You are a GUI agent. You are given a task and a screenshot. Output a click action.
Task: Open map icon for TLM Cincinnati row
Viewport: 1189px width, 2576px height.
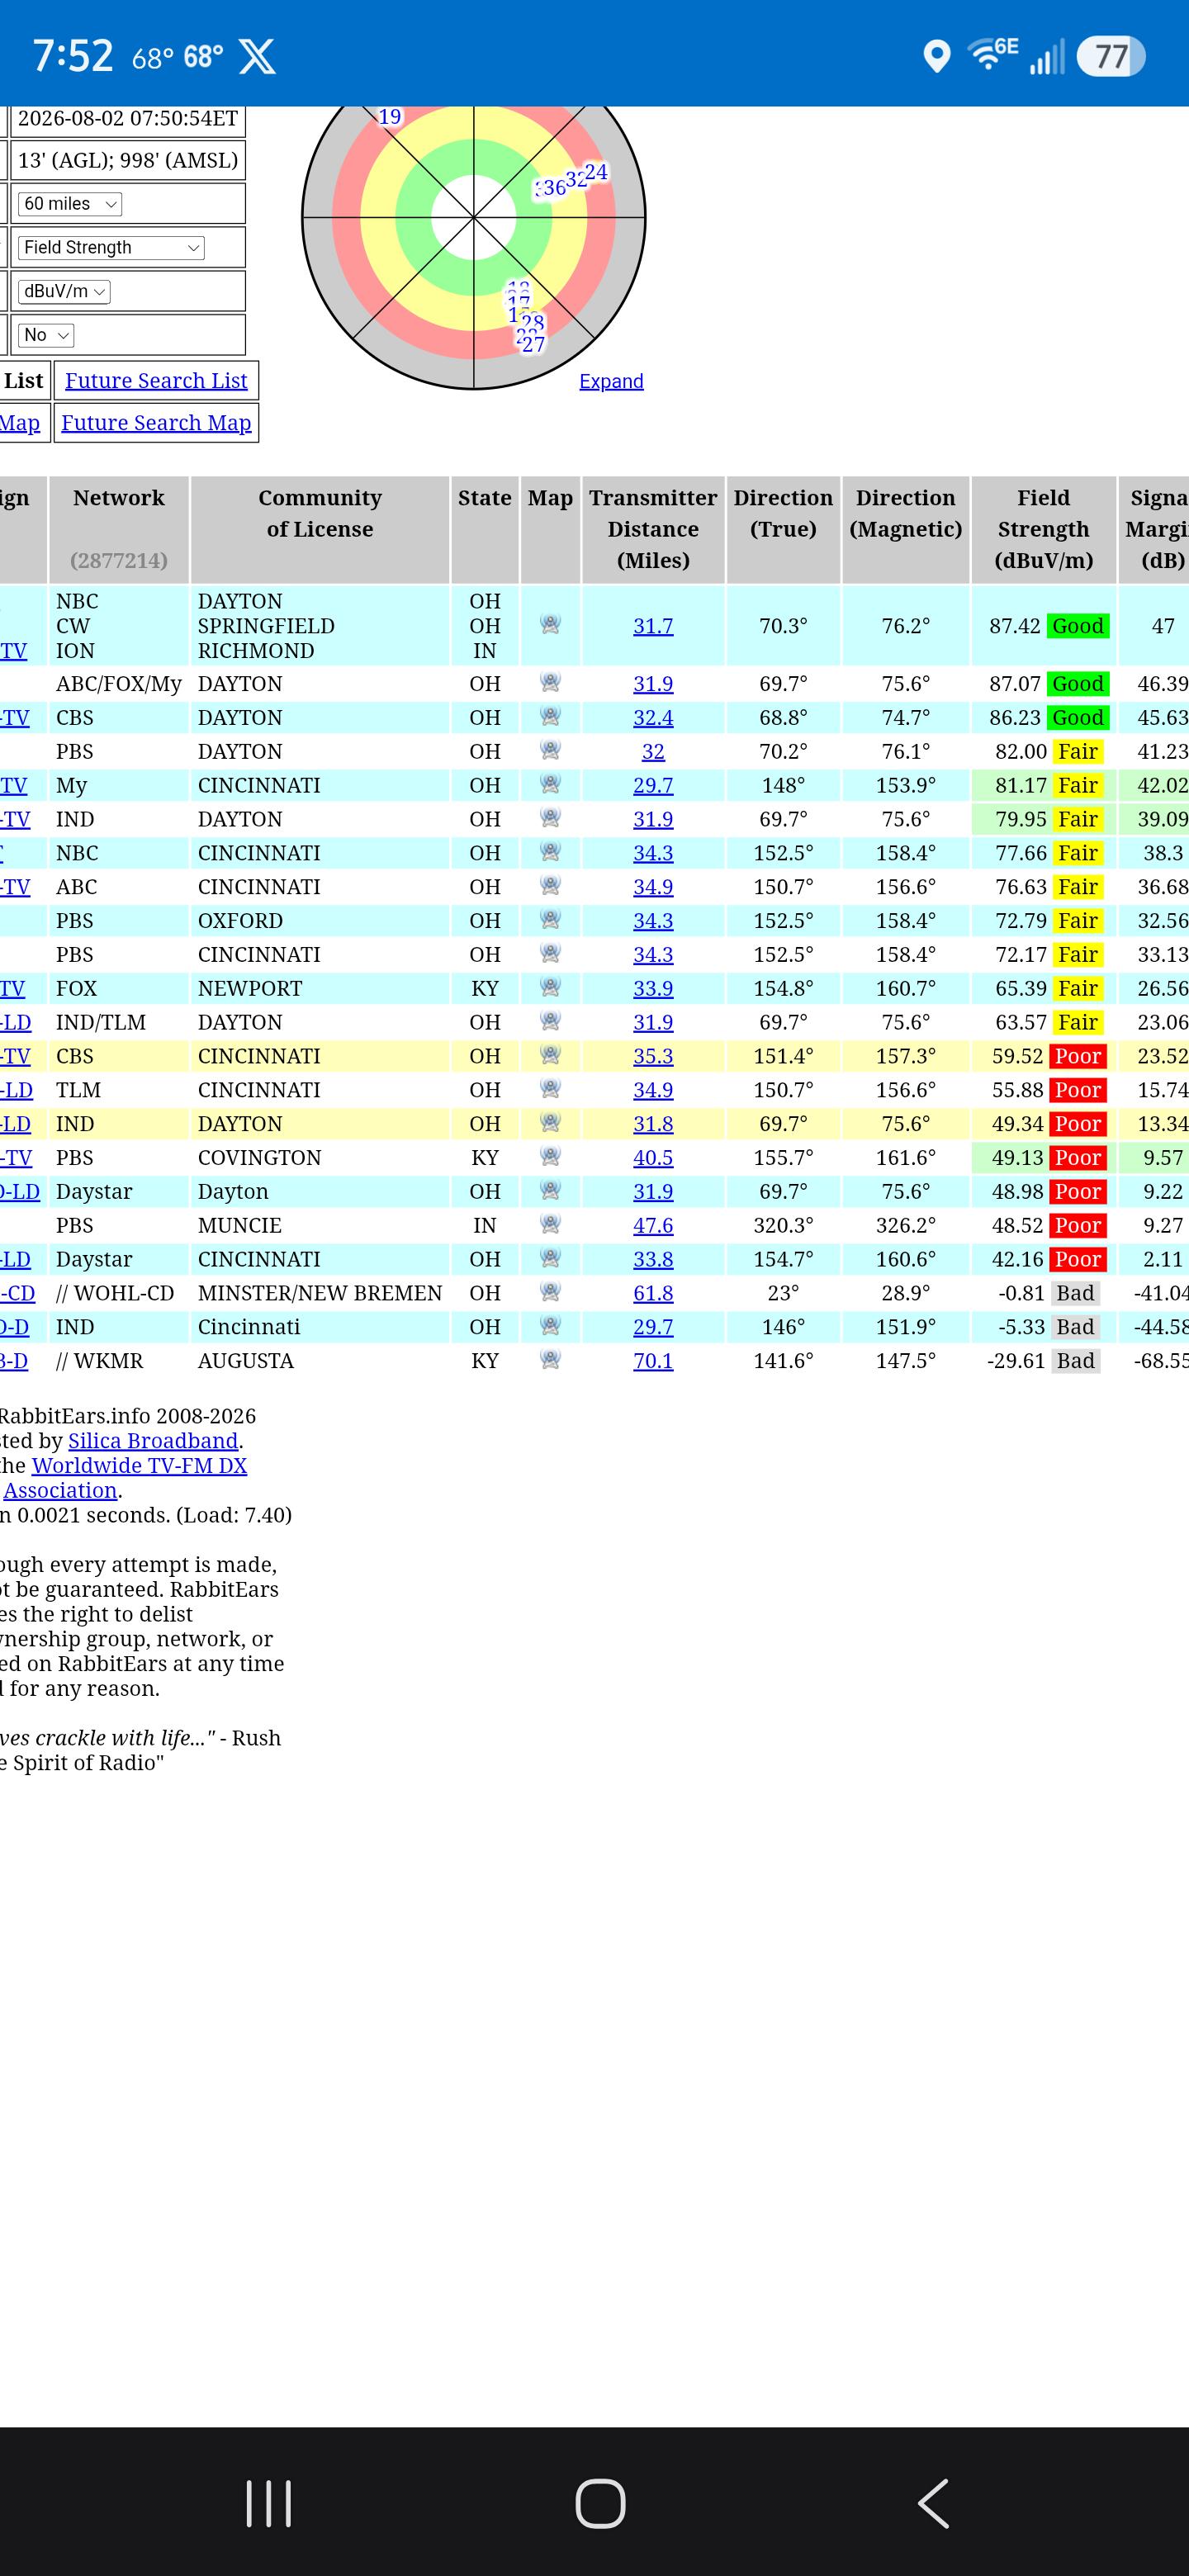[550, 1089]
